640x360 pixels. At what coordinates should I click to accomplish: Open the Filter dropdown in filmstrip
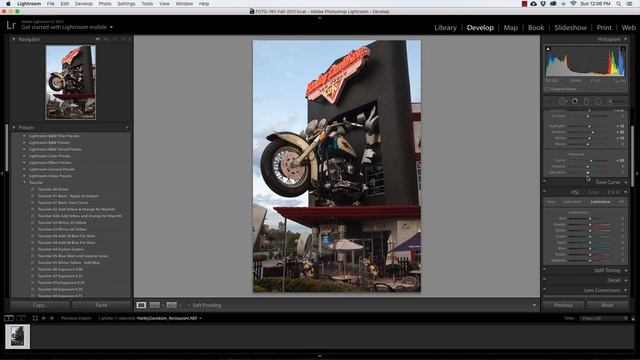[604, 318]
